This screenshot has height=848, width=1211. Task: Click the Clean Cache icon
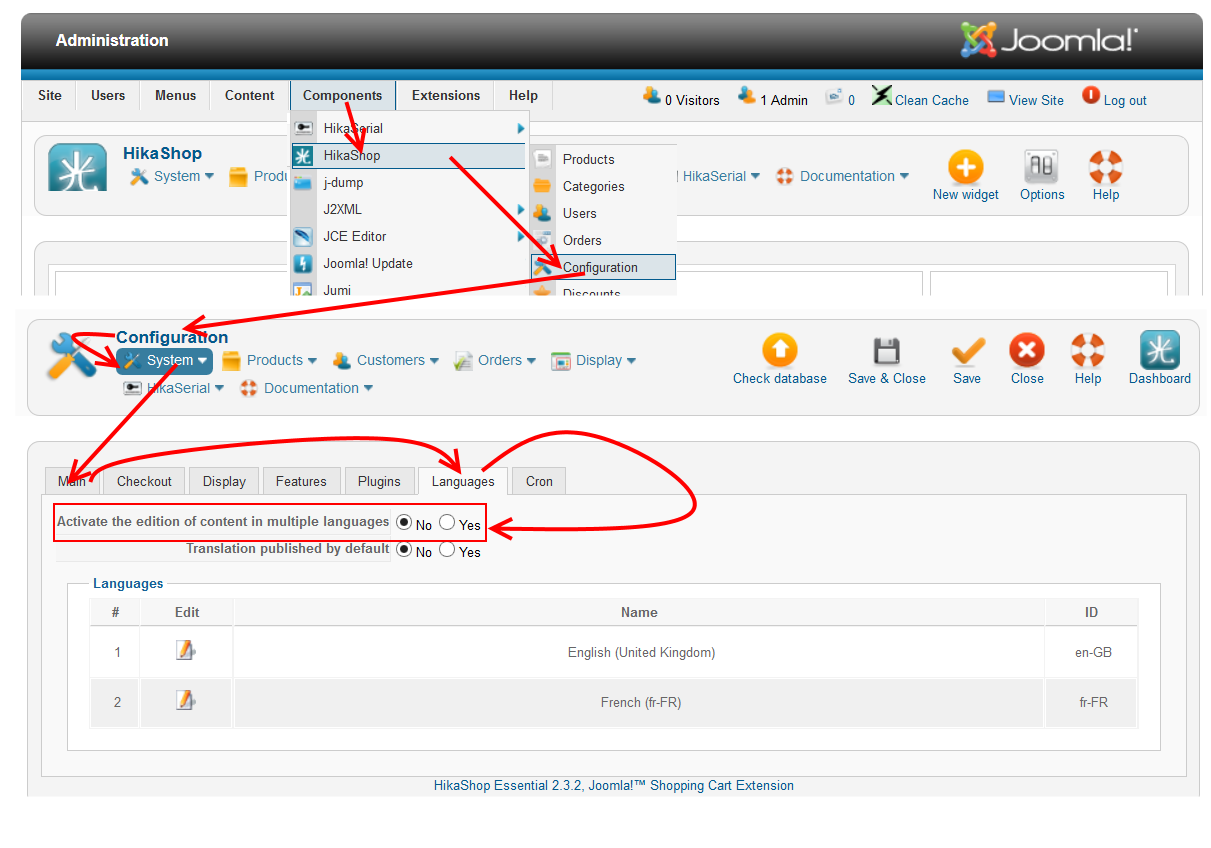click(x=881, y=96)
